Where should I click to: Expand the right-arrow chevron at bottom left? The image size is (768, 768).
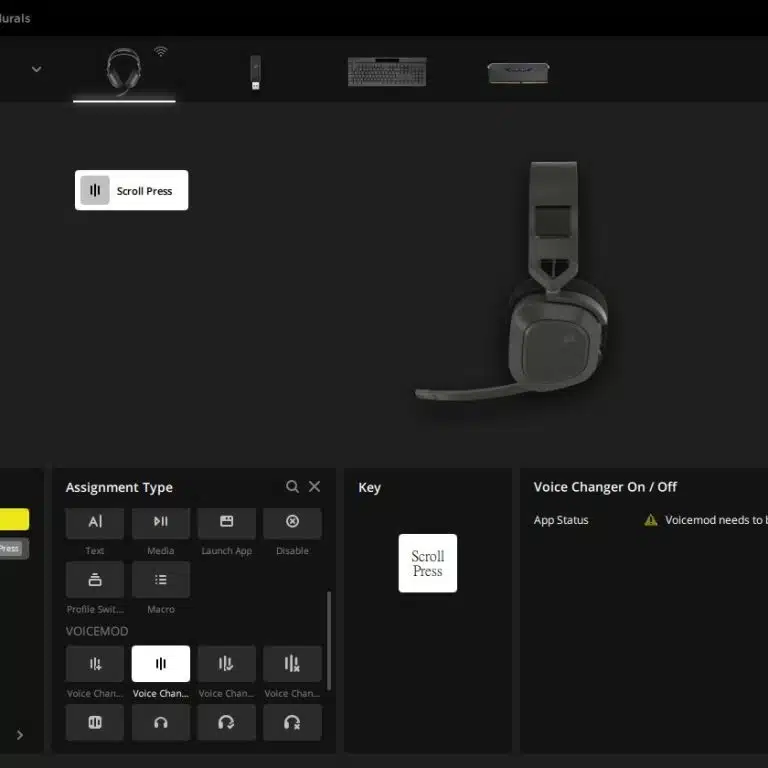point(20,735)
